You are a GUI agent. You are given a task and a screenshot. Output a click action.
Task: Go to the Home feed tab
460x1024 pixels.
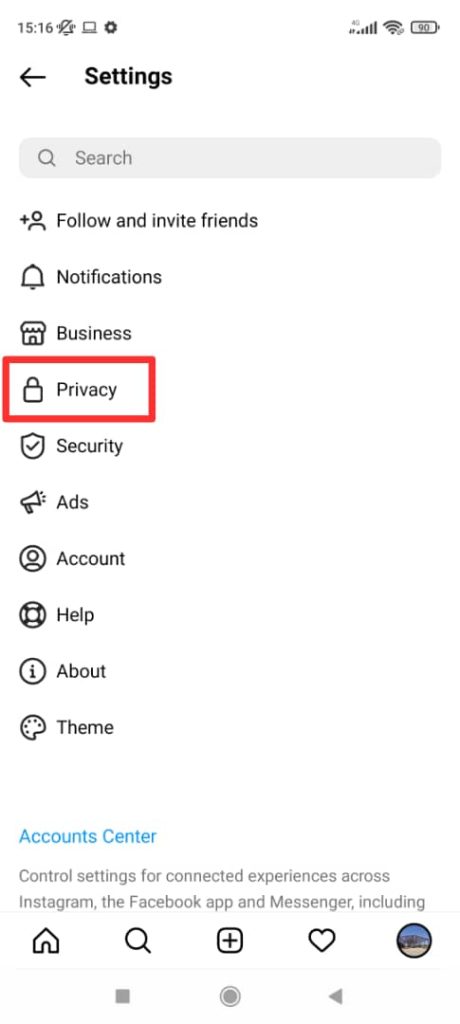click(46, 941)
